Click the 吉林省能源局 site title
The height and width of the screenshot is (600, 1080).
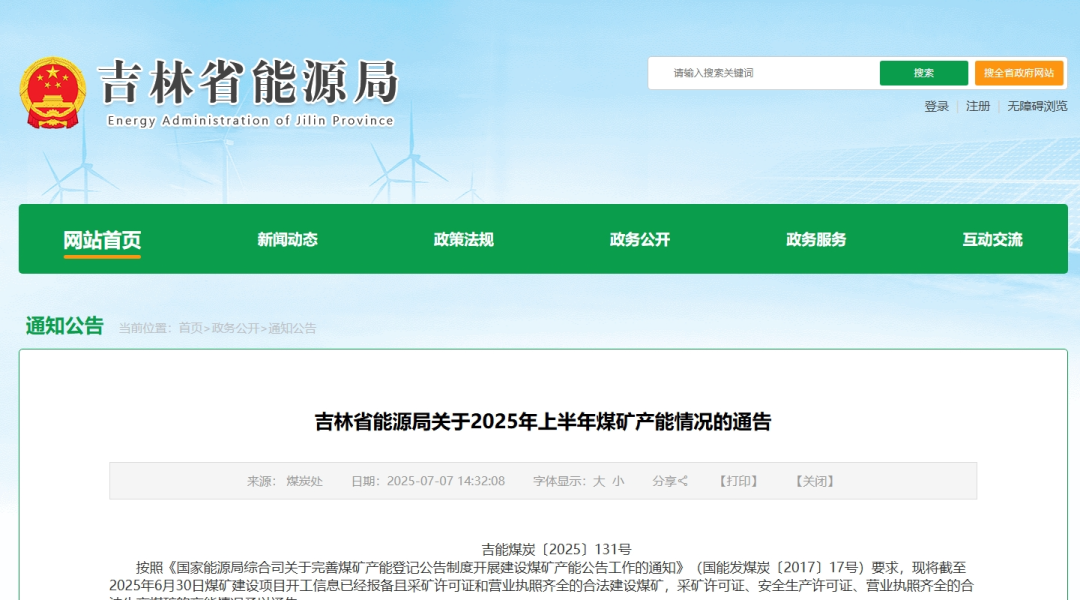(249, 82)
